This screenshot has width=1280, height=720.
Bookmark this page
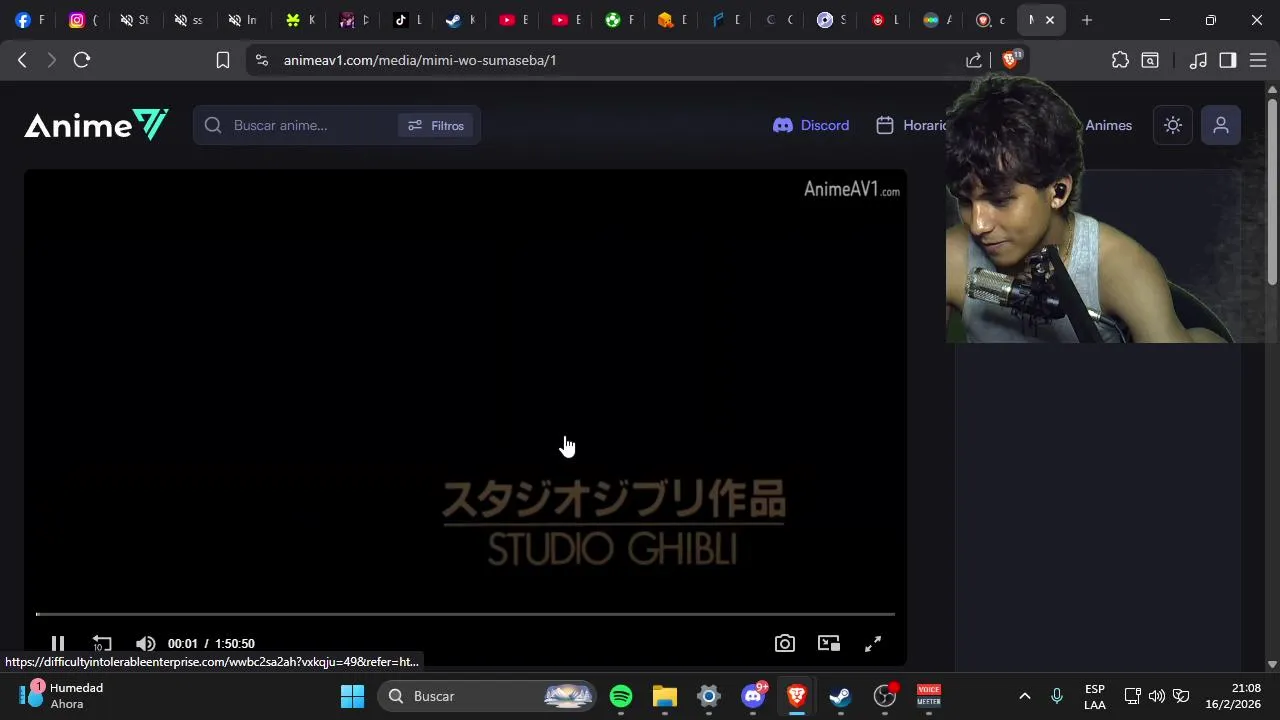pos(223,60)
